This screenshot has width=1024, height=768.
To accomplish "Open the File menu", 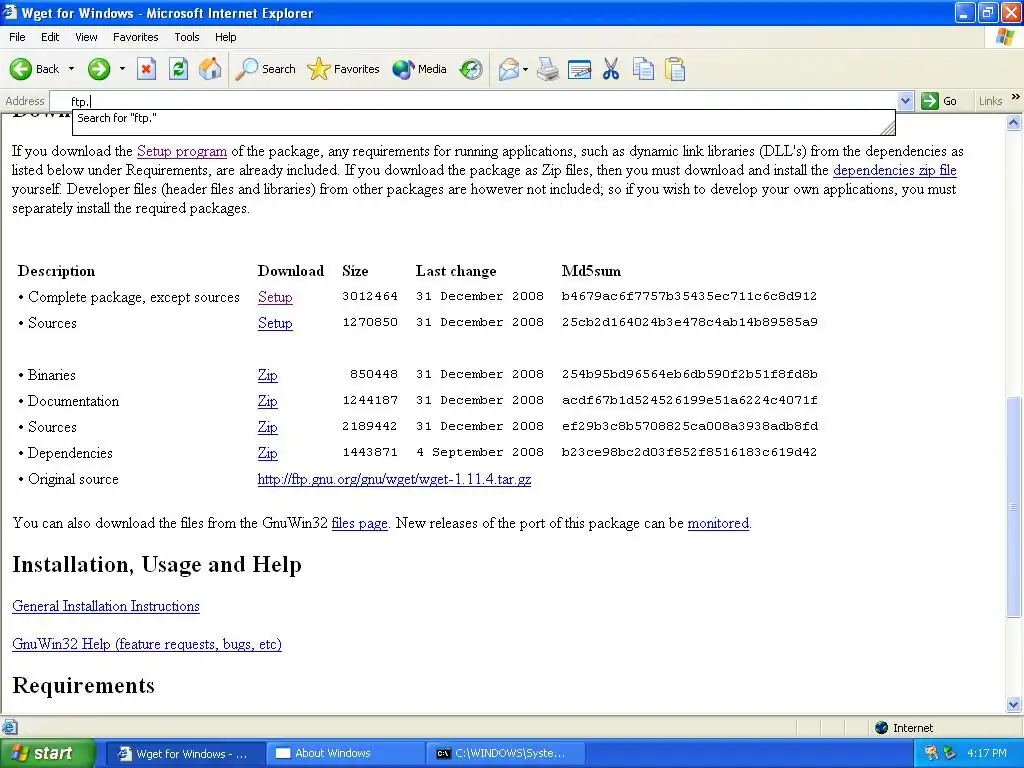I will [x=17, y=37].
